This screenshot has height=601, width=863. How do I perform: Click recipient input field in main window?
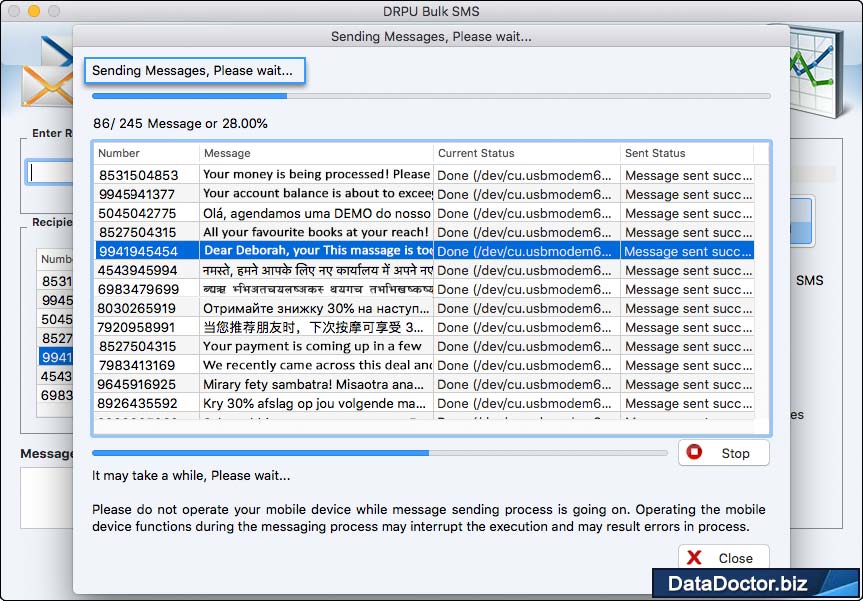[x=50, y=172]
